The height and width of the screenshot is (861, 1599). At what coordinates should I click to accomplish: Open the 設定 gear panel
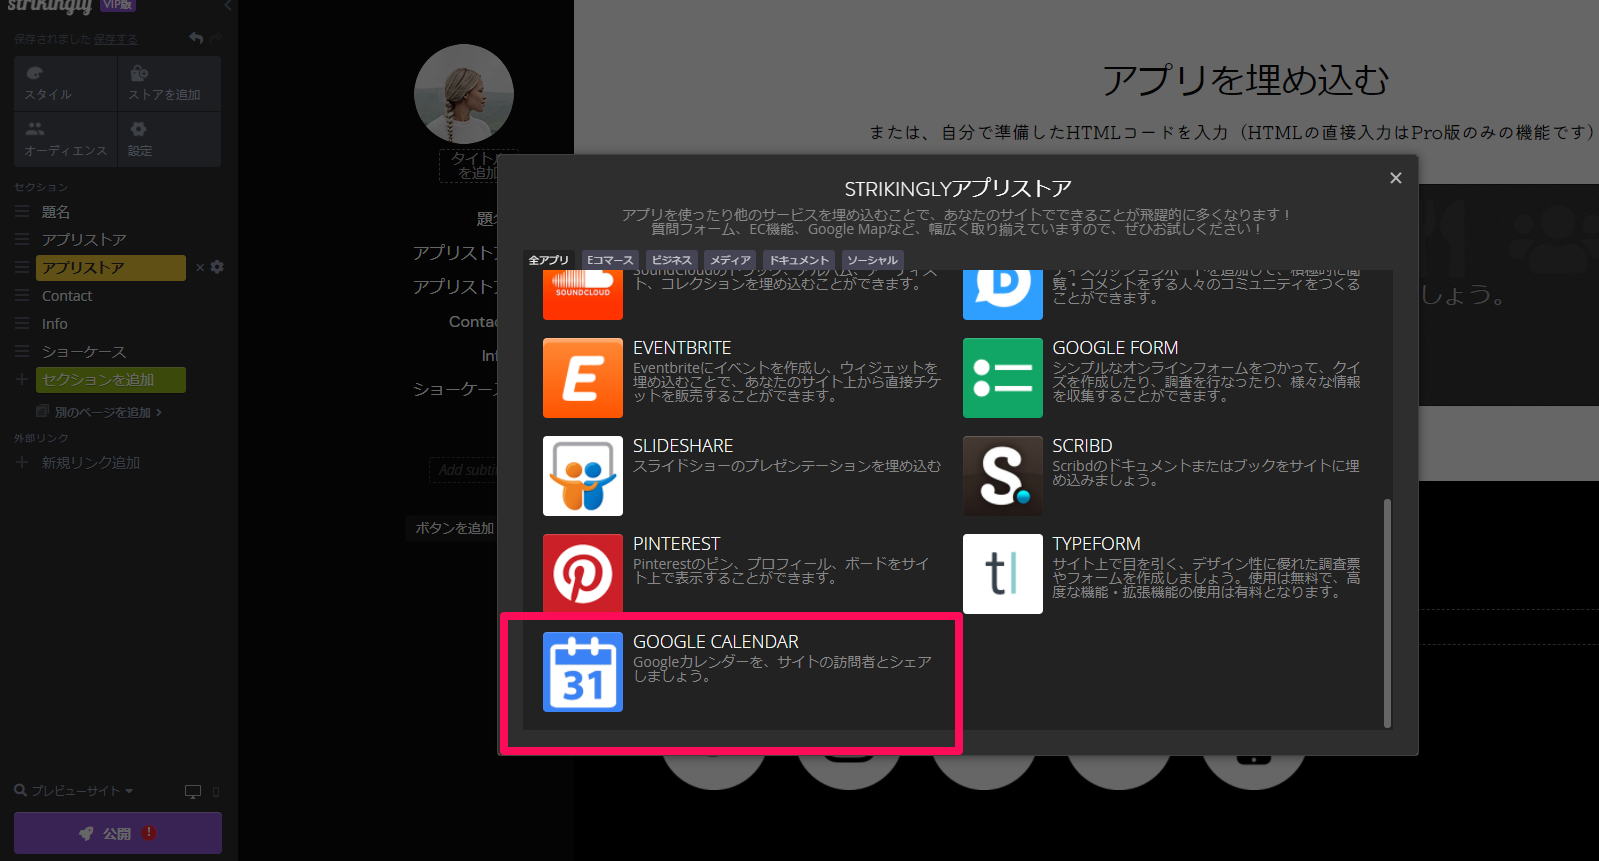(169, 139)
